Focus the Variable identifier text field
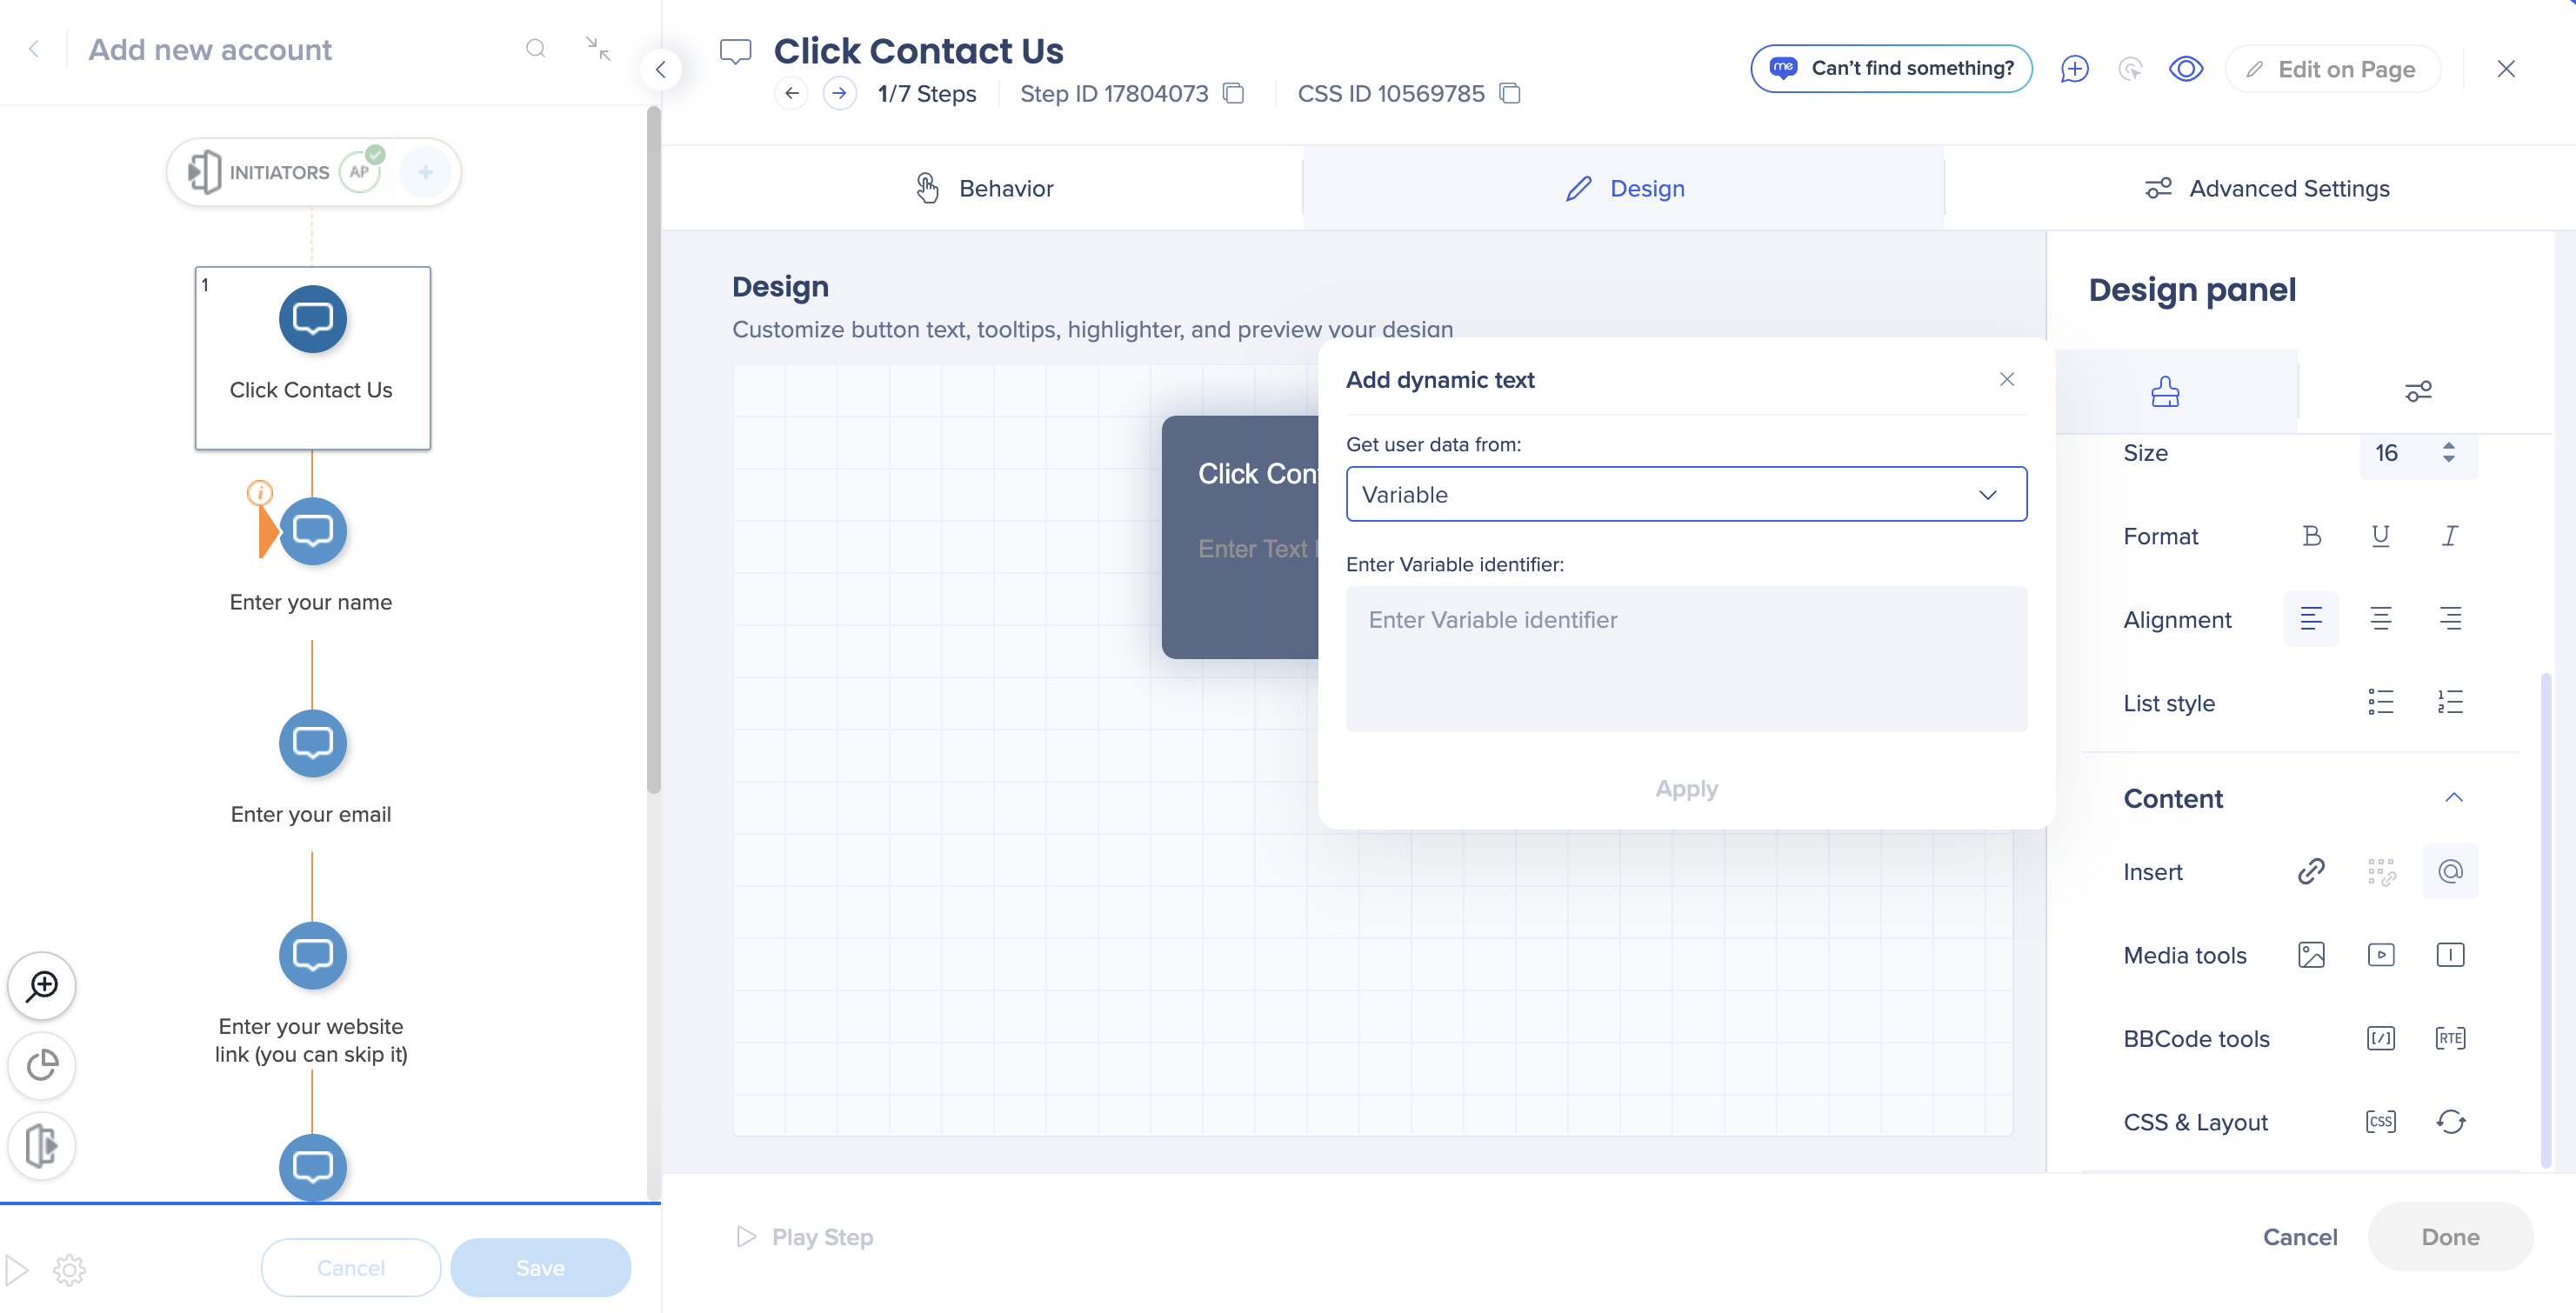Image resolution: width=2576 pixels, height=1313 pixels. [x=1686, y=658]
